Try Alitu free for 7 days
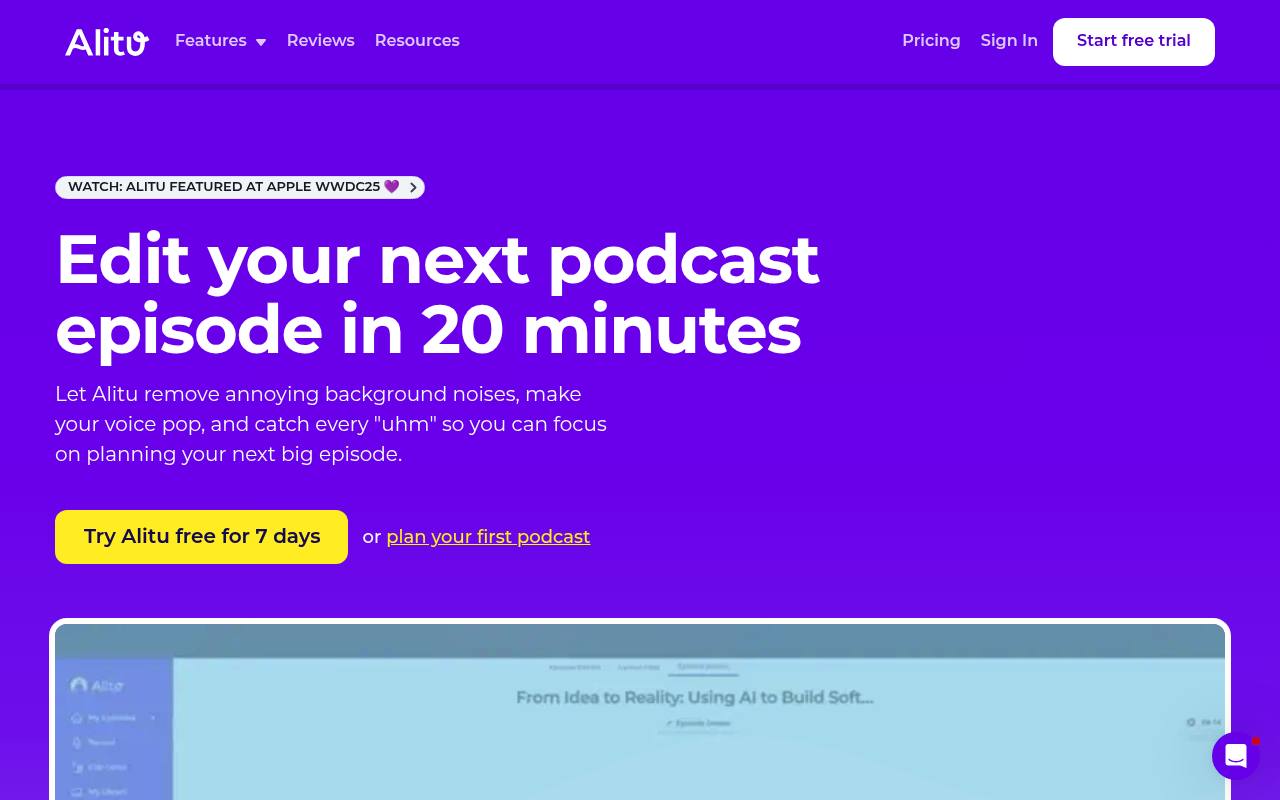The width and height of the screenshot is (1280, 800). [x=201, y=537]
